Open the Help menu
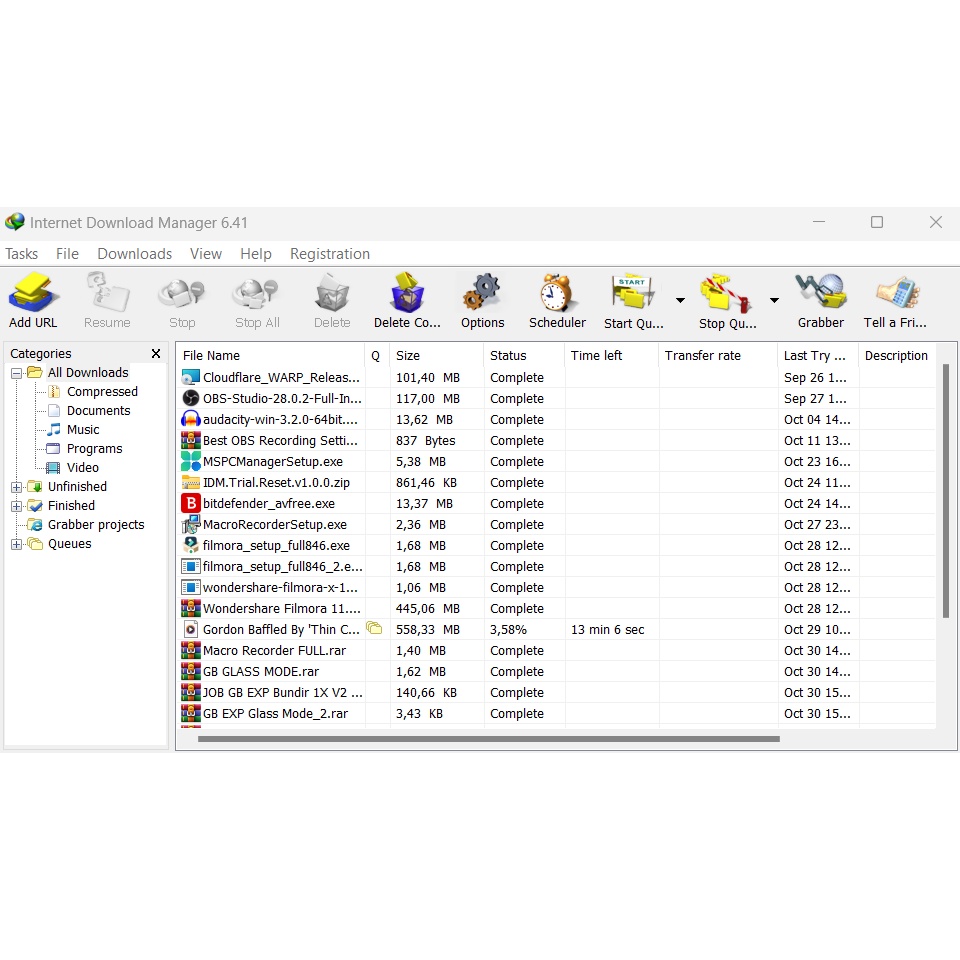 (x=256, y=253)
